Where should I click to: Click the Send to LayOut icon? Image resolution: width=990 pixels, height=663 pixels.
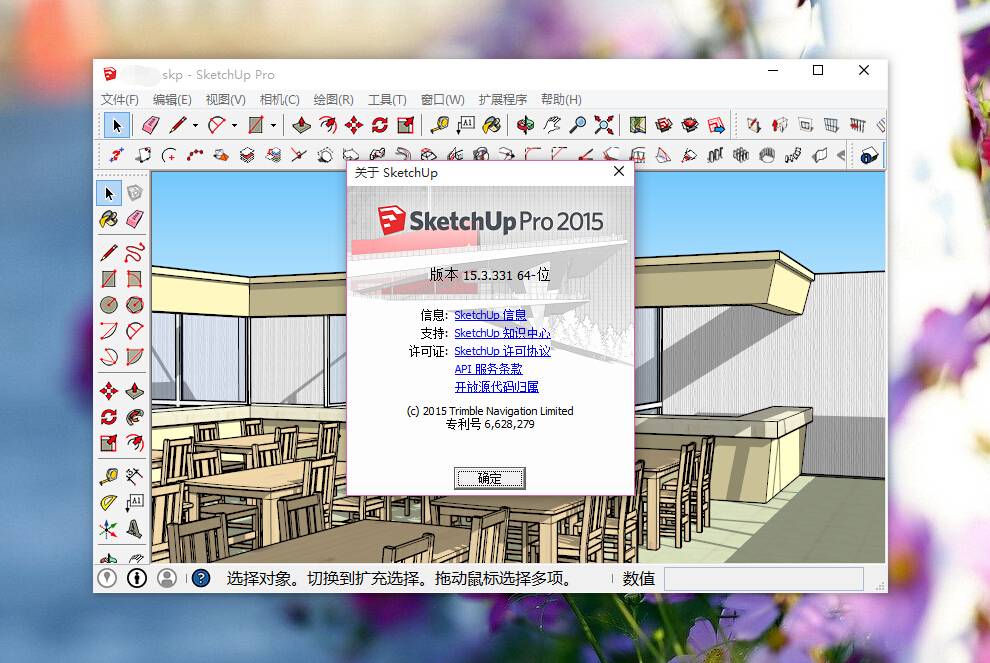716,125
